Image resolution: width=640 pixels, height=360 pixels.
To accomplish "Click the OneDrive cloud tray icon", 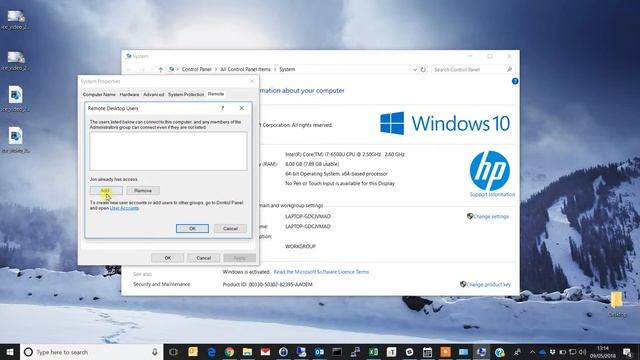I will coord(542,352).
